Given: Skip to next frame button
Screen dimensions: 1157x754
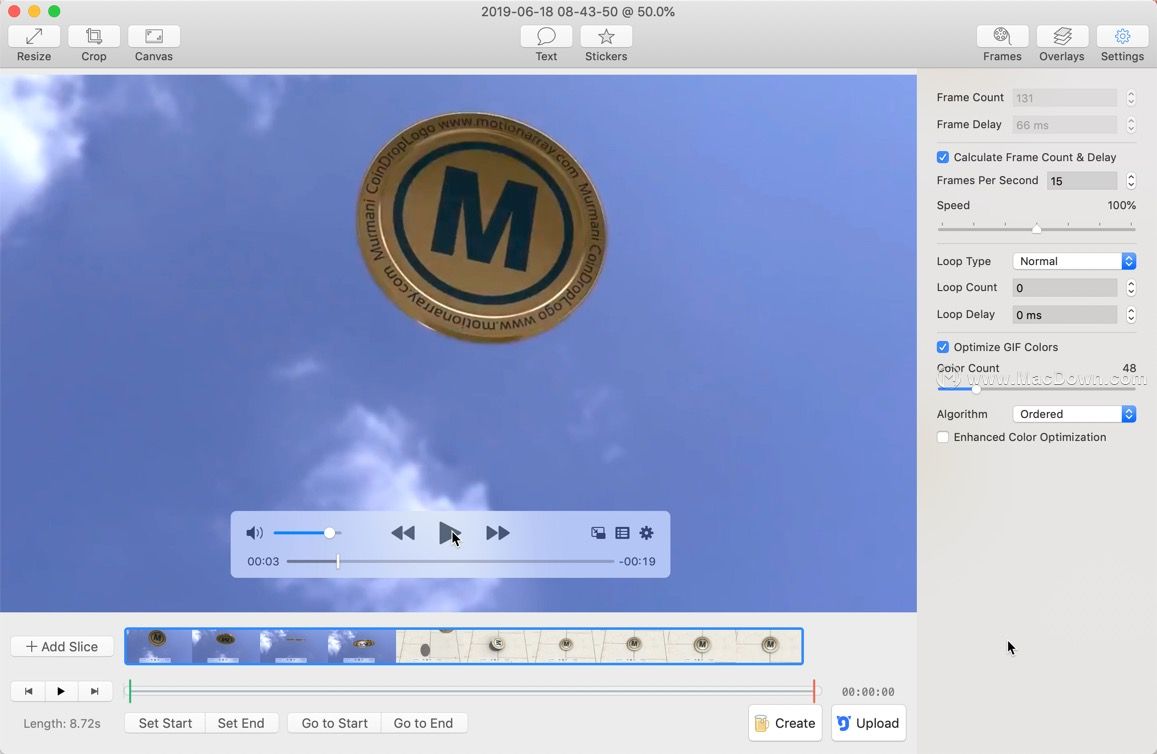Looking at the screenshot, I should (94, 691).
